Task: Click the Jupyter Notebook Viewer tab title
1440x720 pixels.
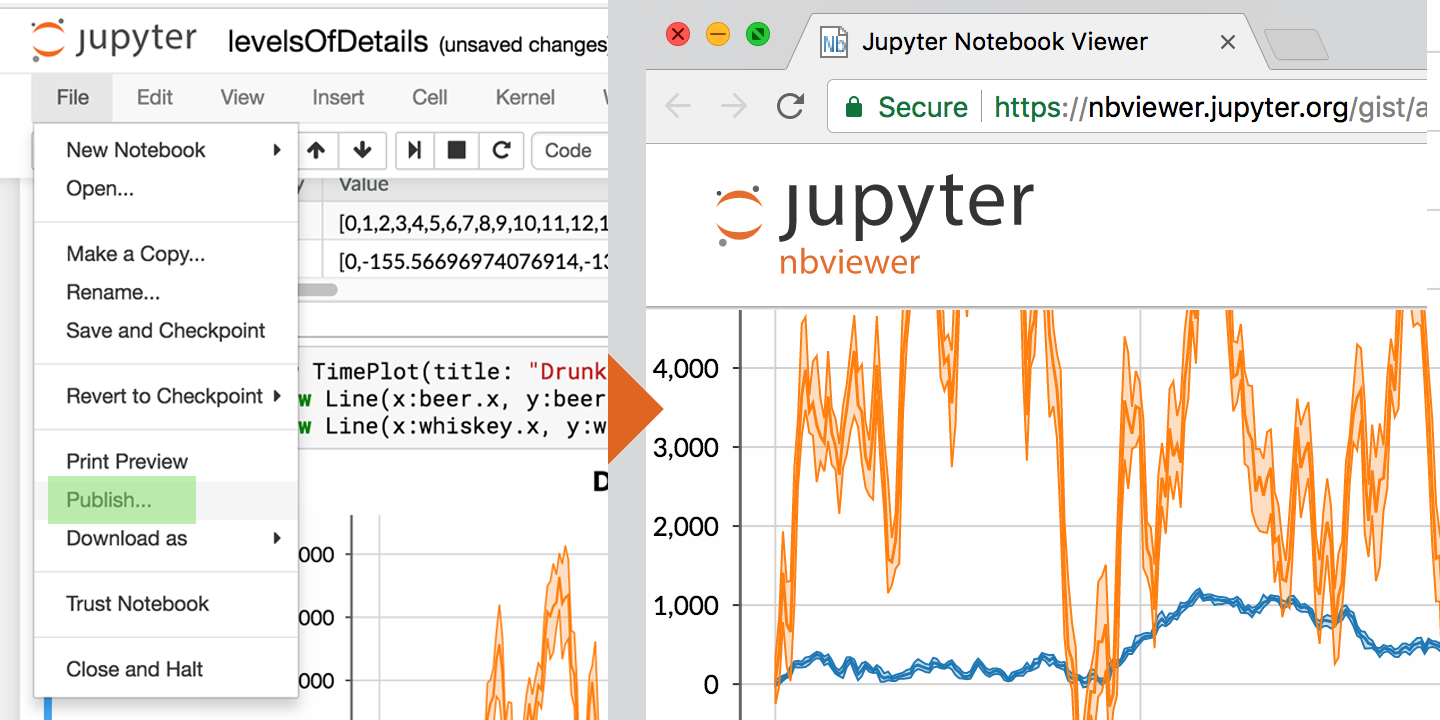Action: (x=1005, y=42)
